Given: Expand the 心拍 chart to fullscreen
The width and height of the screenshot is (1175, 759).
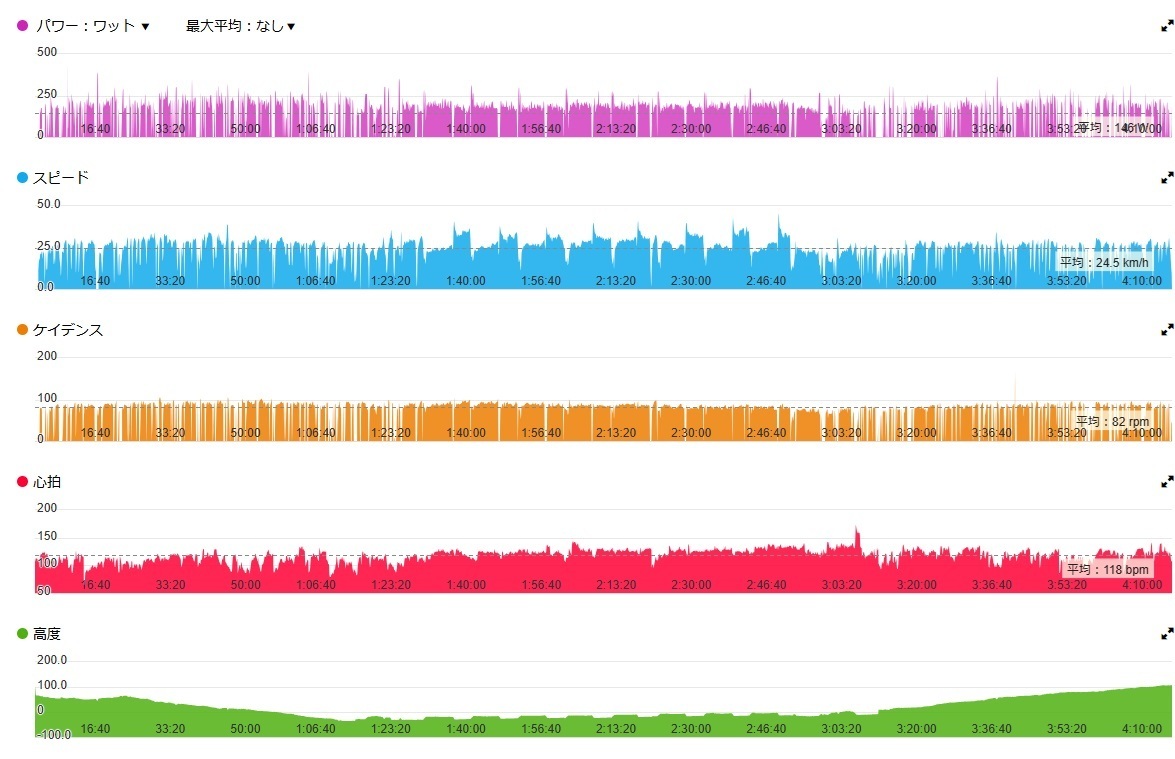Looking at the screenshot, I should [x=1167, y=482].
